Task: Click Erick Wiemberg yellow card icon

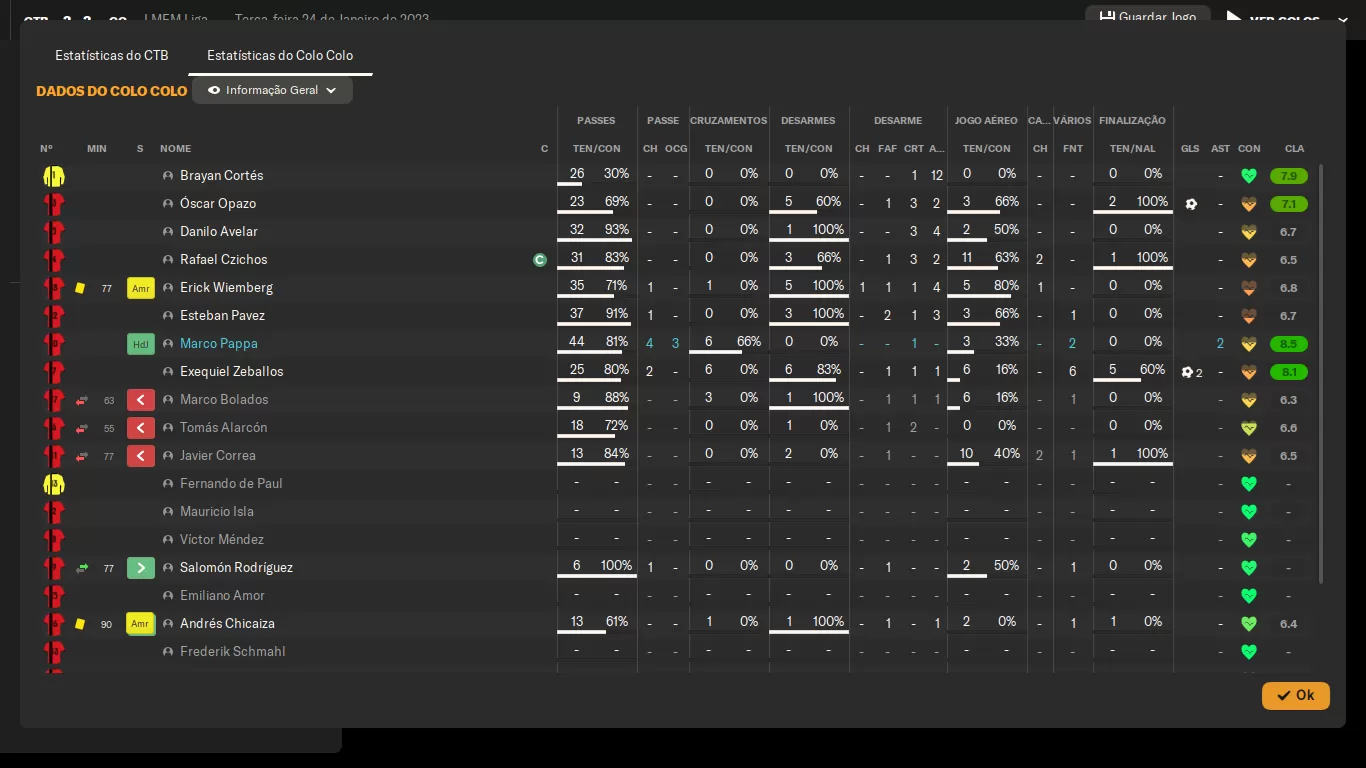Action: 80,288
